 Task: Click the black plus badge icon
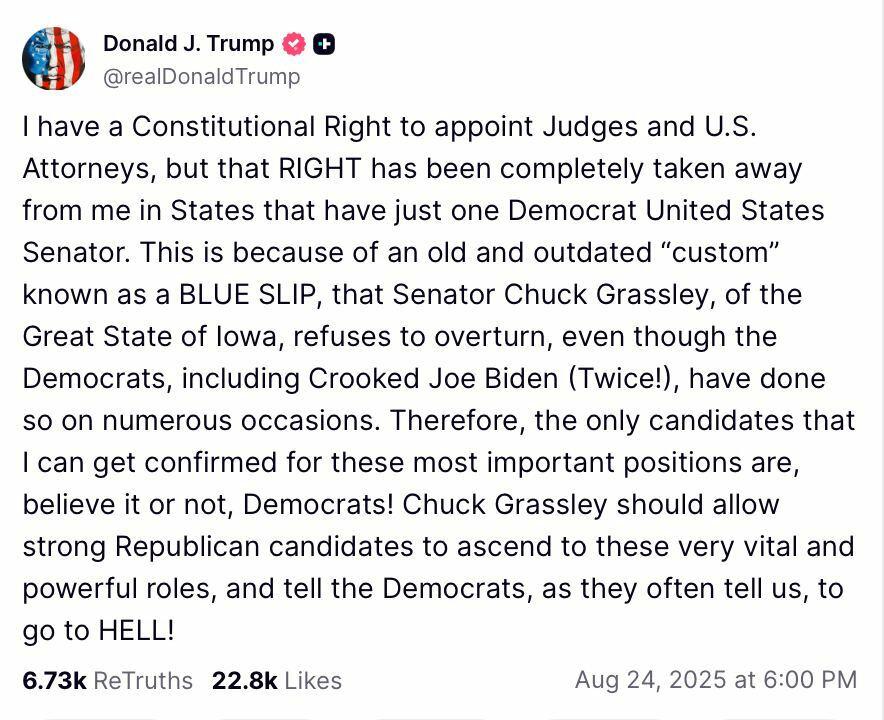pyautogui.click(x=324, y=44)
